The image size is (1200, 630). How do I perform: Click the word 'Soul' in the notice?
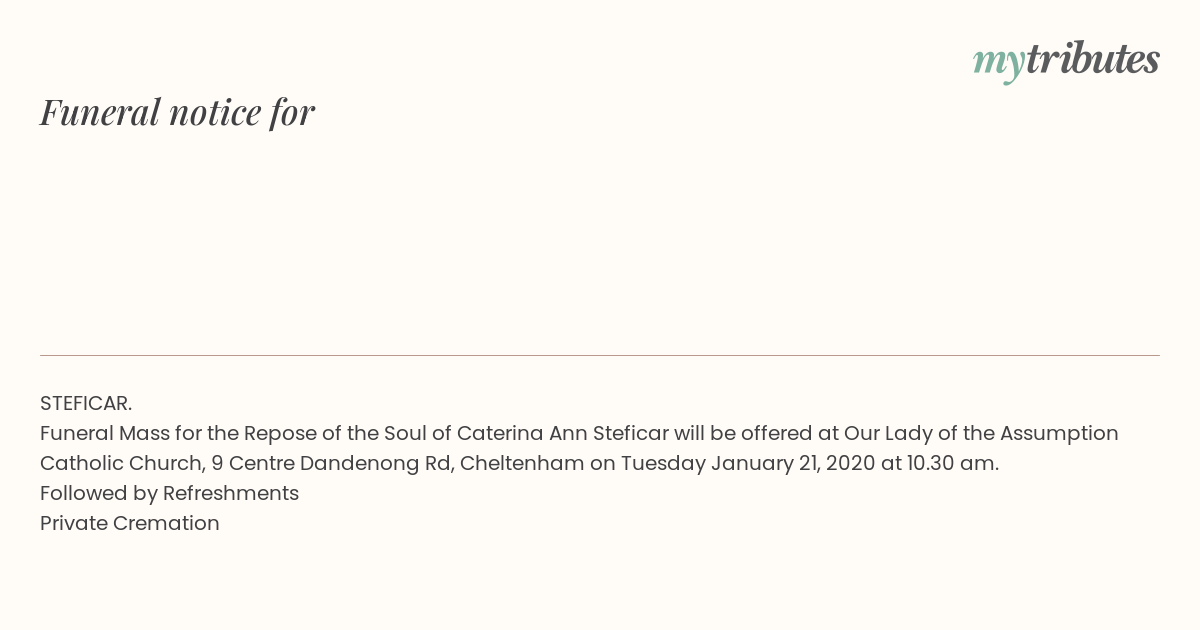[405, 433]
